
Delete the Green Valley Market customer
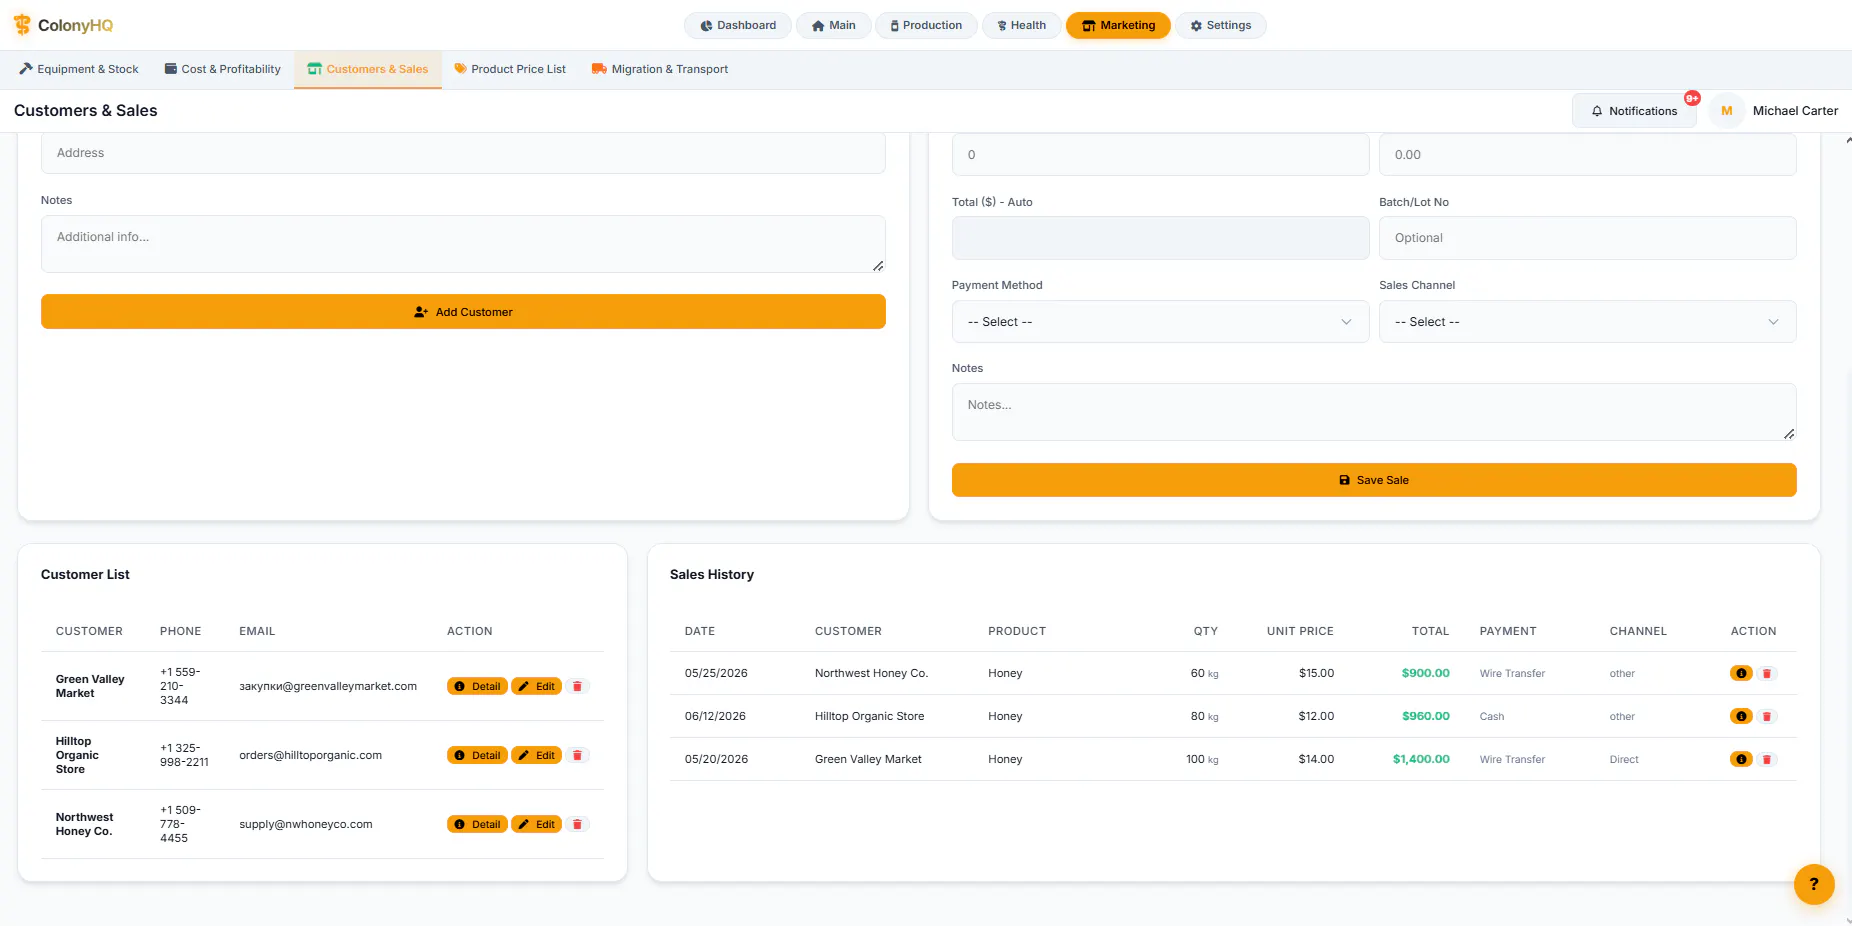(577, 686)
